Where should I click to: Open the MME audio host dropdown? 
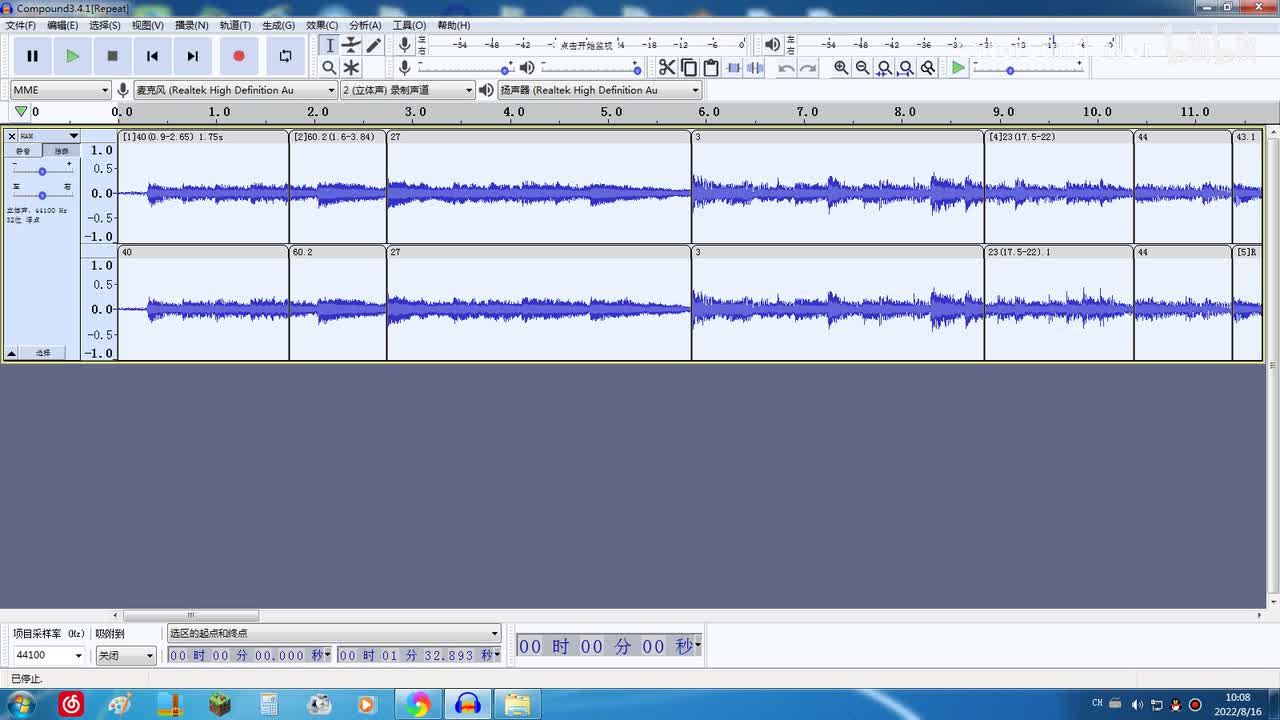point(60,90)
